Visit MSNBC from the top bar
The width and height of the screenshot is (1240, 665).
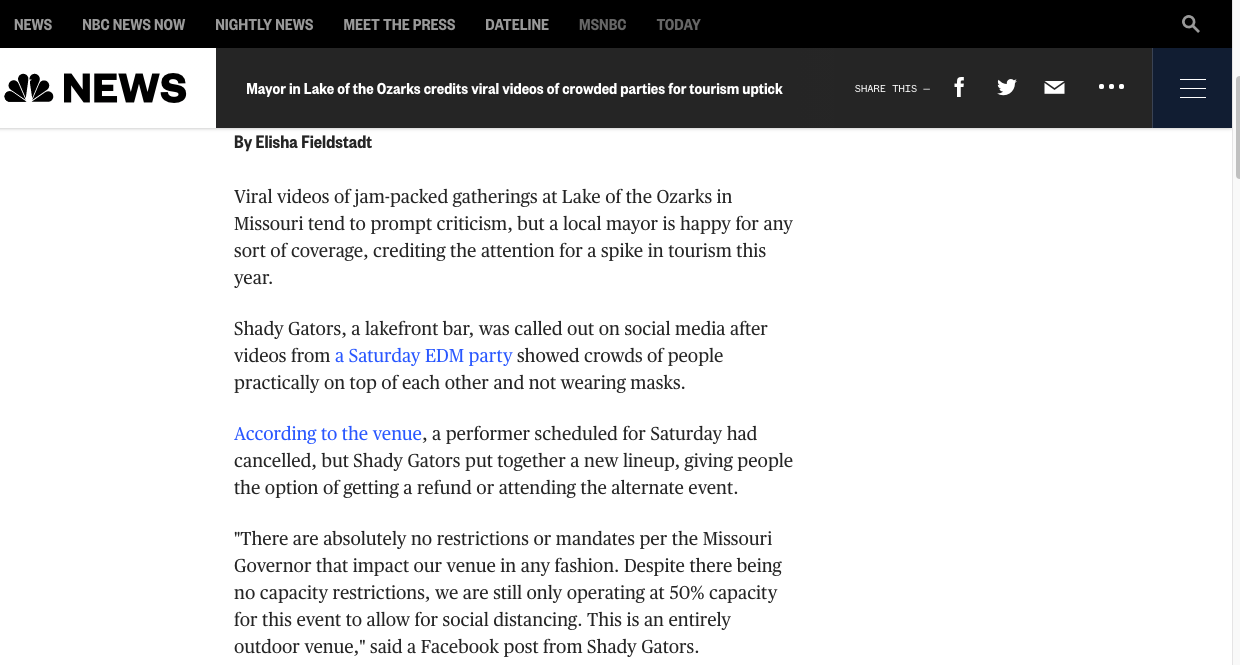pos(602,24)
